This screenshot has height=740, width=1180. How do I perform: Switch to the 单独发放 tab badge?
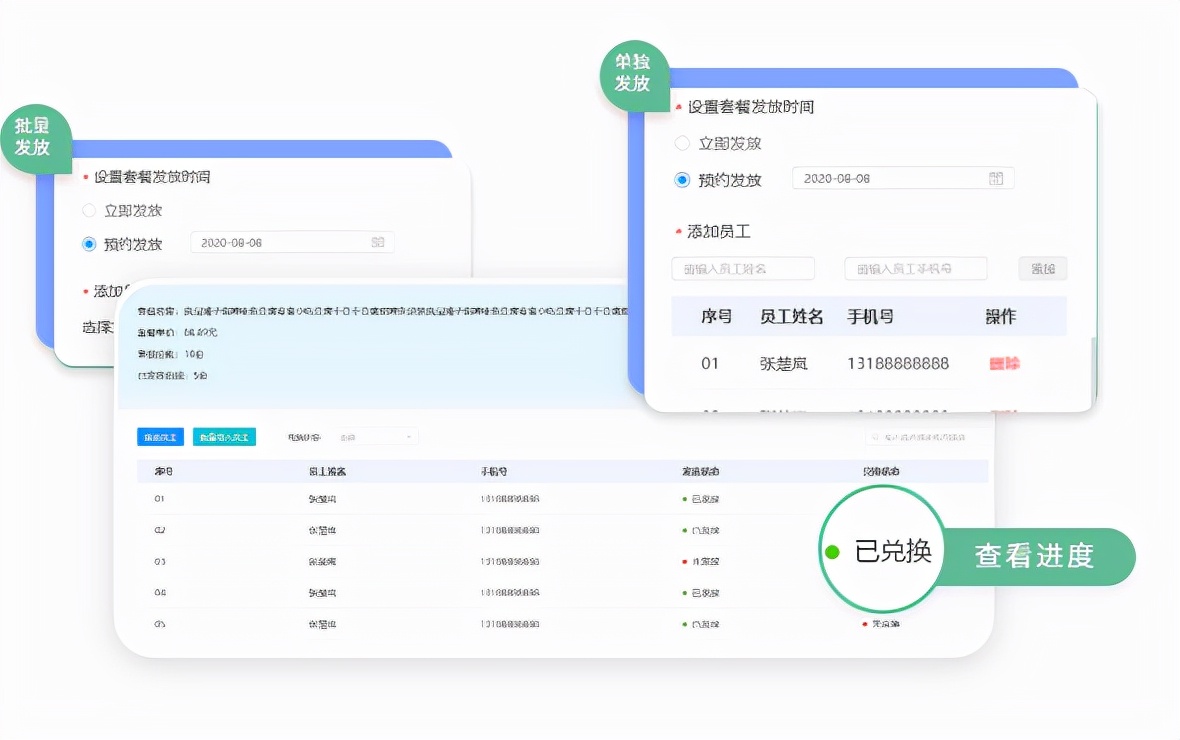pyautogui.click(x=633, y=72)
